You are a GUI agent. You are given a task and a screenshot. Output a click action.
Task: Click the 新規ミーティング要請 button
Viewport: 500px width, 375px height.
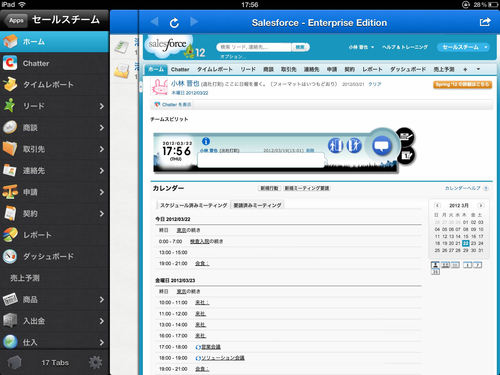tap(307, 188)
